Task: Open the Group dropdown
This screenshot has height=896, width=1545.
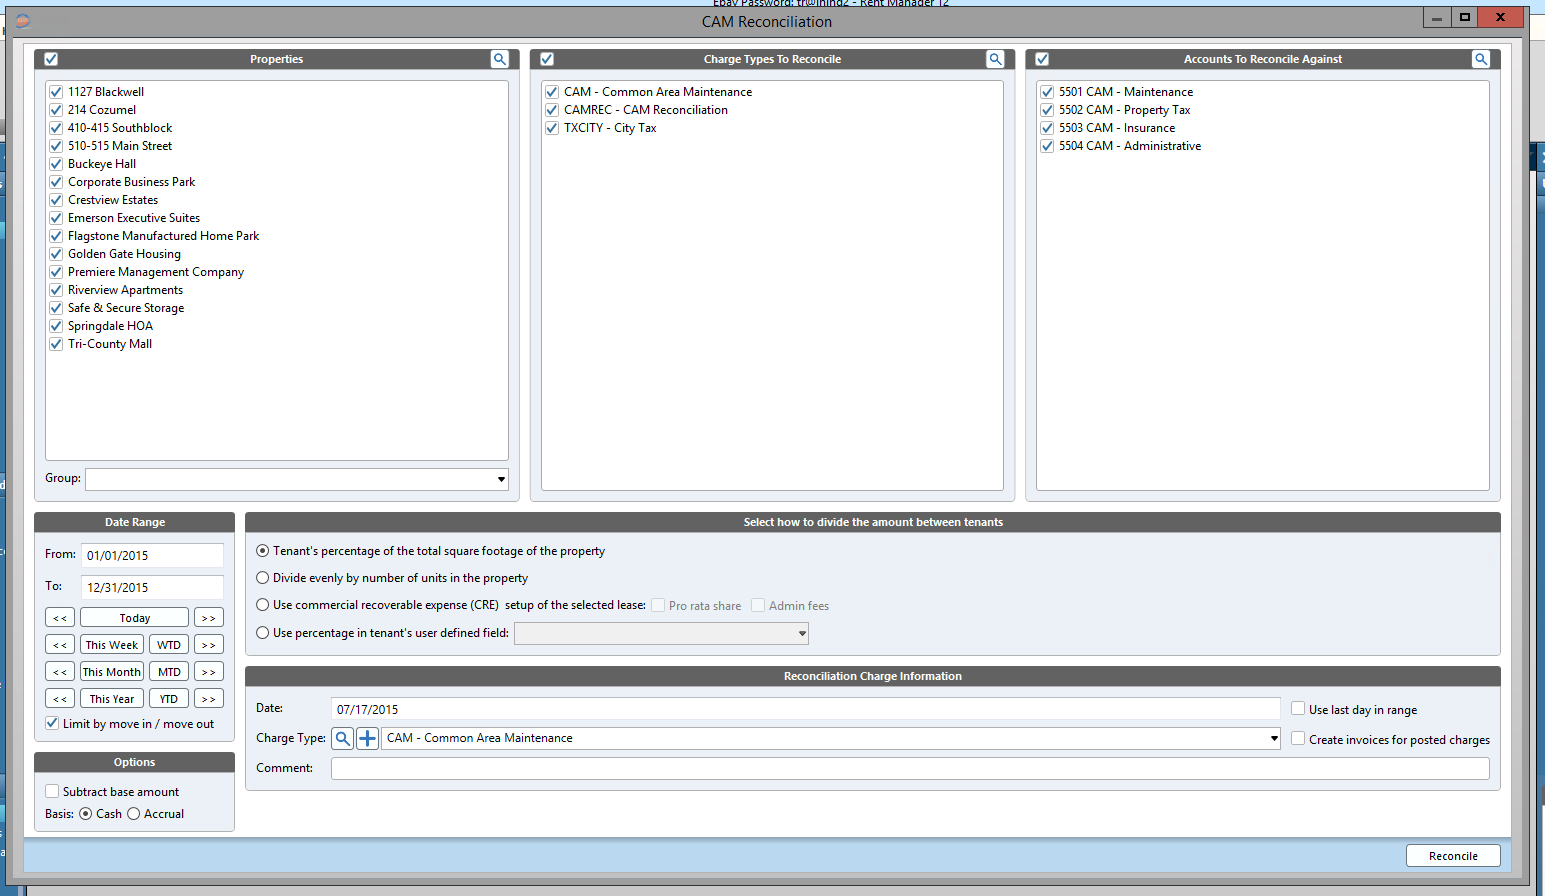Action: click(501, 480)
